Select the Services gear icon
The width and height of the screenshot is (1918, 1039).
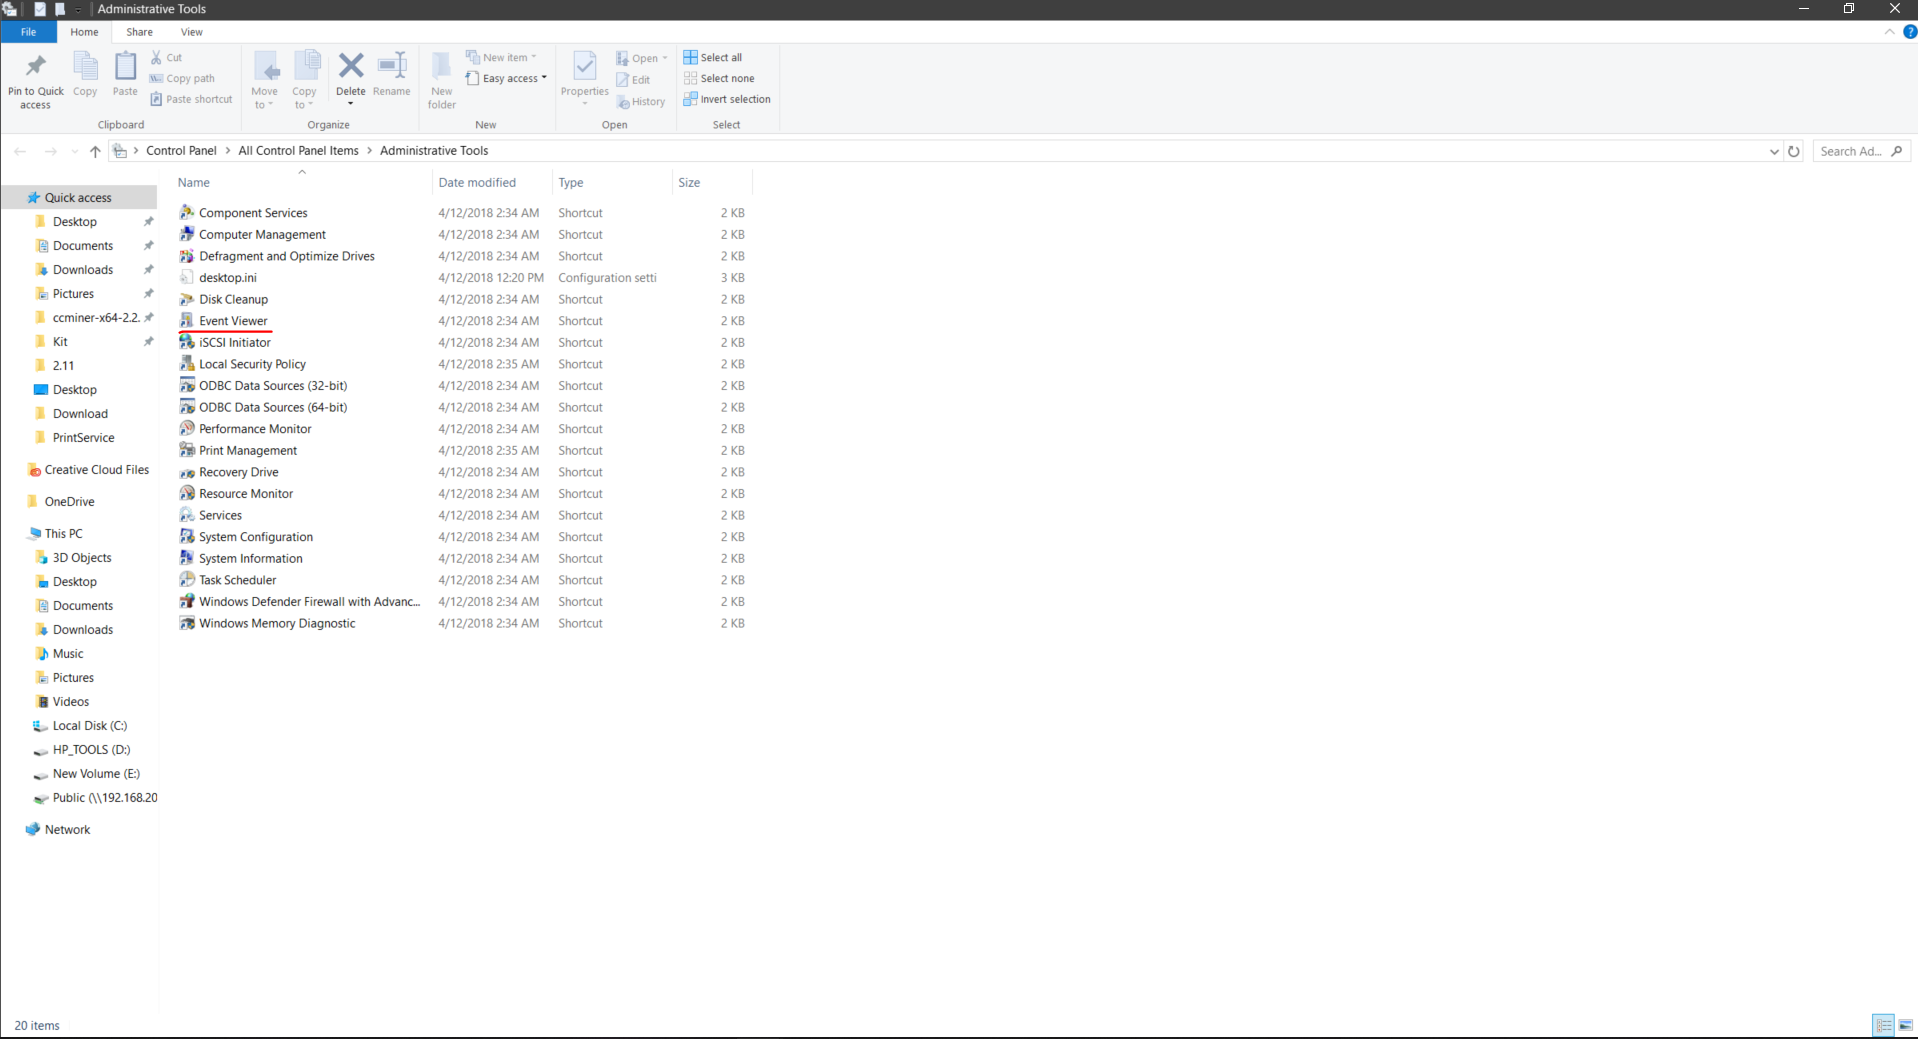pyautogui.click(x=187, y=515)
